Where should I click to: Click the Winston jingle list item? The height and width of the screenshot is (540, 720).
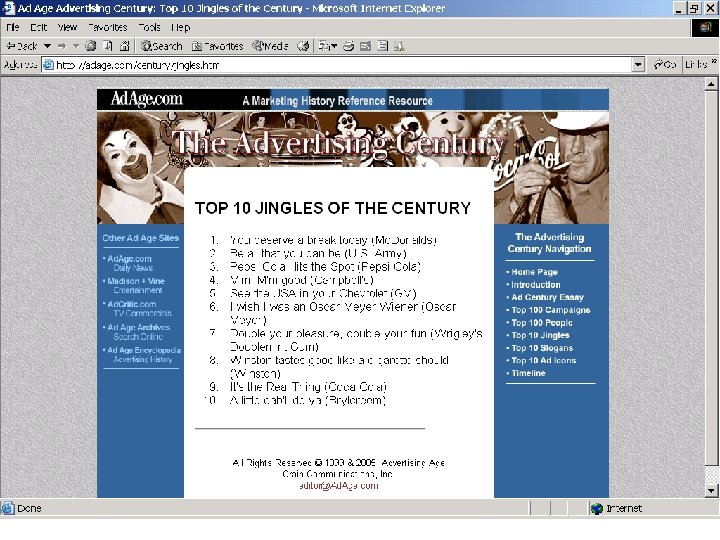coord(339,367)
